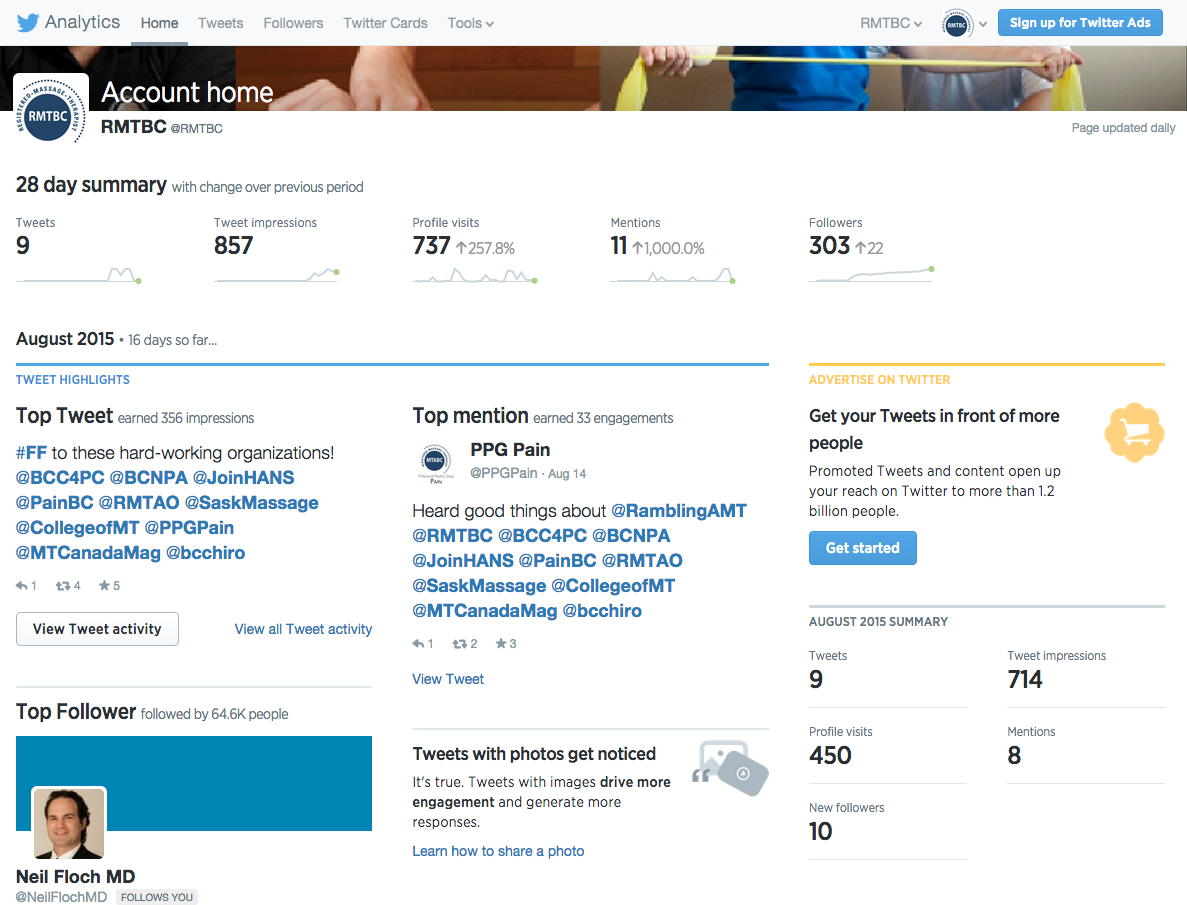
Task: Click the #FF hashtag link
Action: (x=31, y=453)
